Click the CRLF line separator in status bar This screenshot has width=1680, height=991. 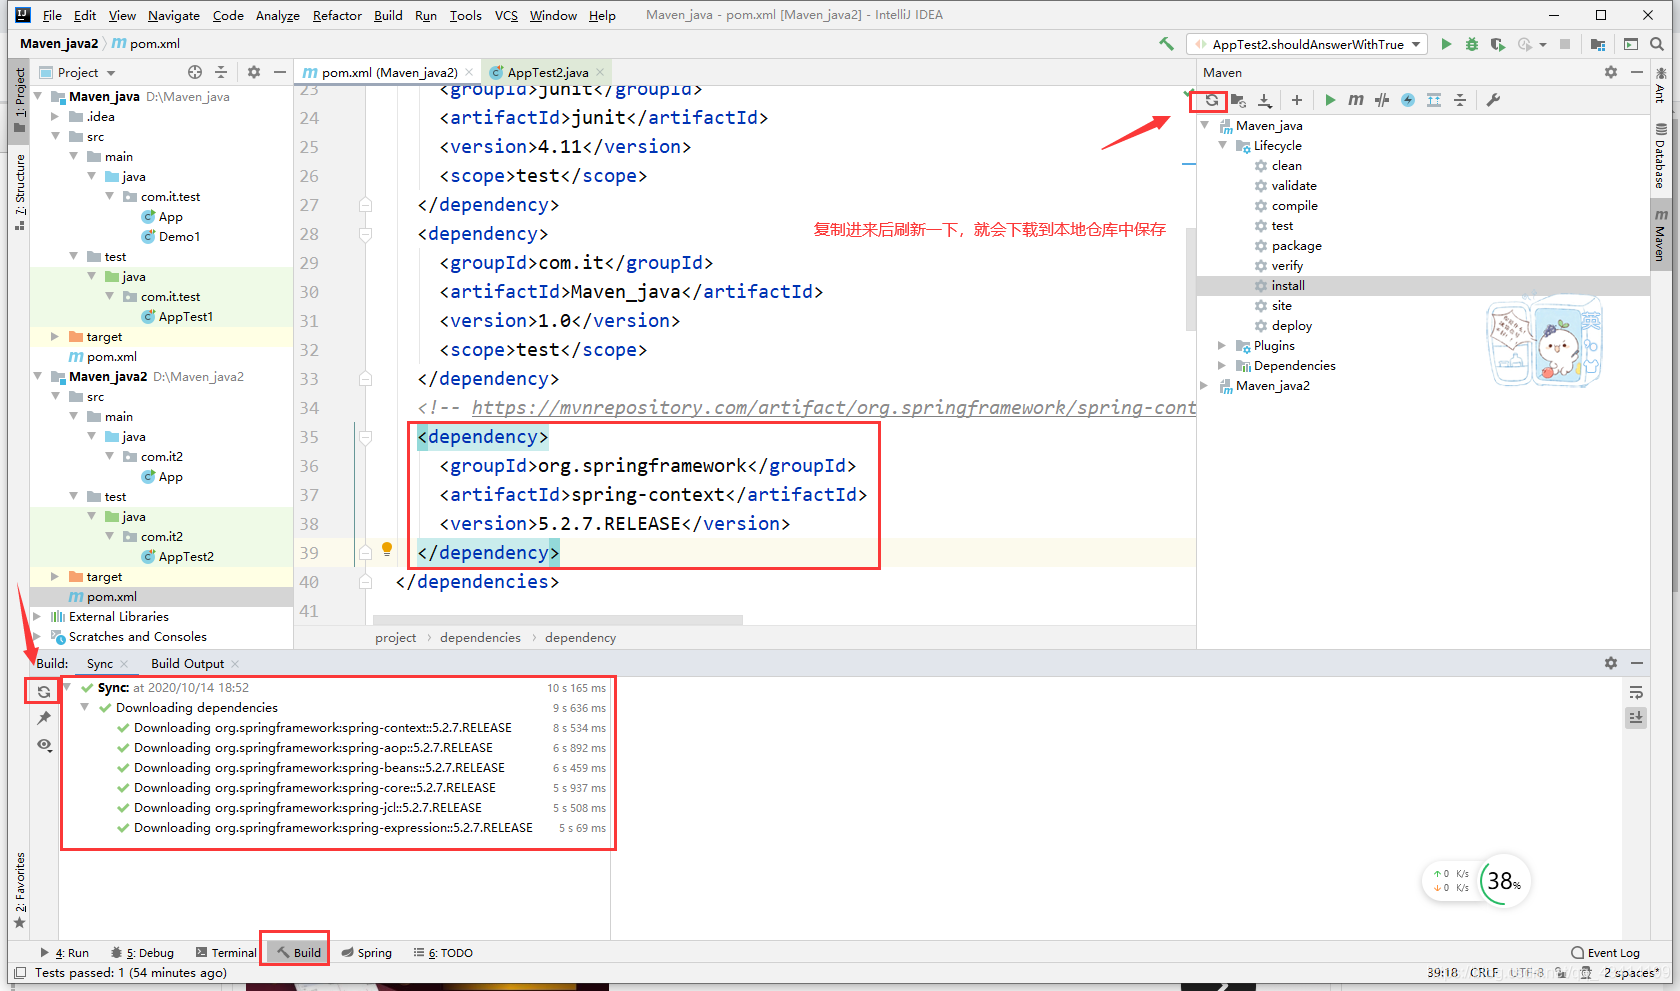(x=1484, y=972)
